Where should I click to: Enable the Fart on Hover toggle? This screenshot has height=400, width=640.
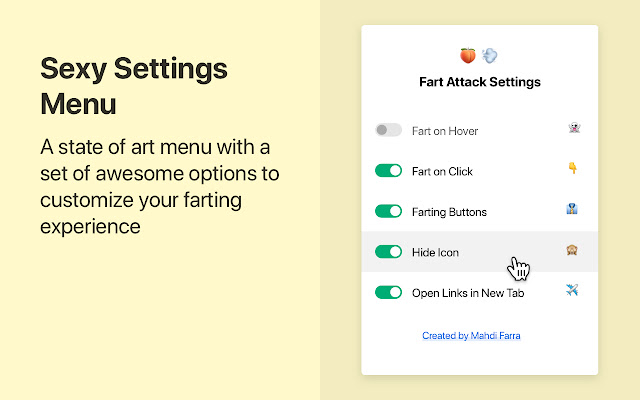(x=388, y=130)
